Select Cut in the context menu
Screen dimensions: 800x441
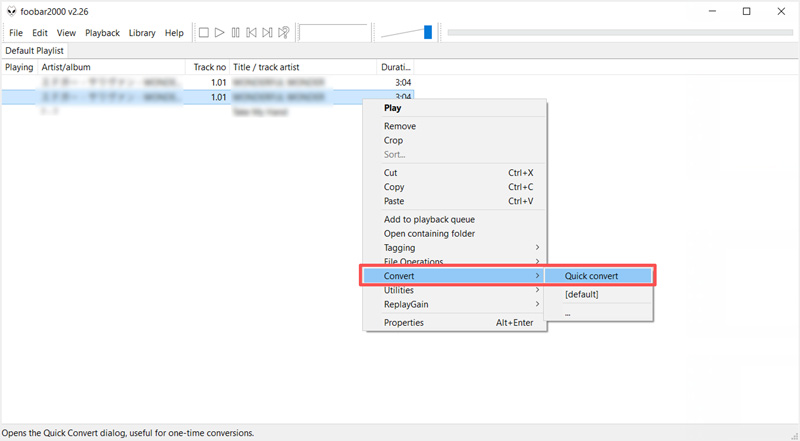[454, 173]
